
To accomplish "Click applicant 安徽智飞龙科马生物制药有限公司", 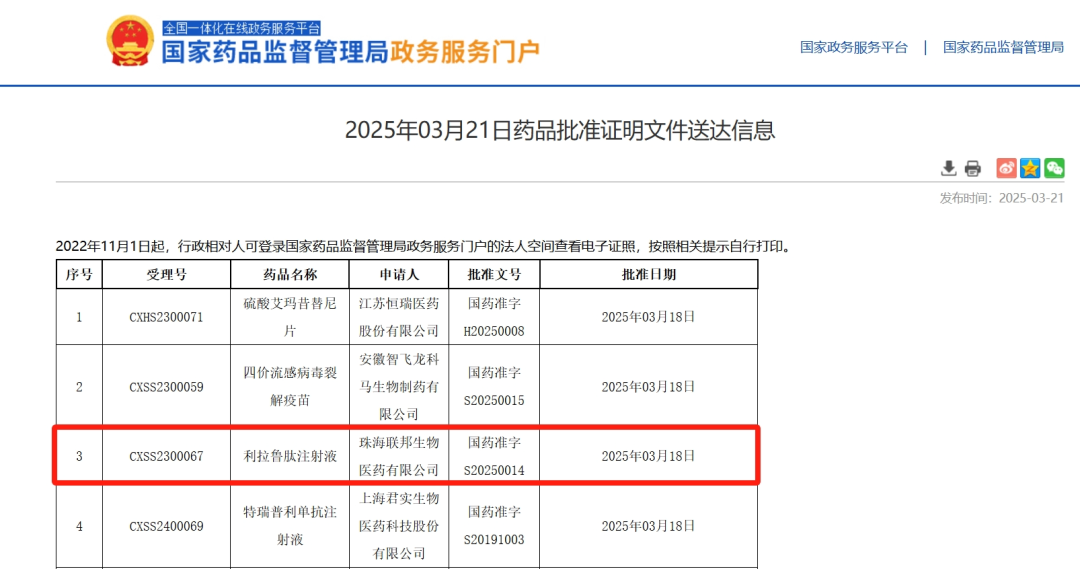I will pyautogui.click(x=399, y=387).
